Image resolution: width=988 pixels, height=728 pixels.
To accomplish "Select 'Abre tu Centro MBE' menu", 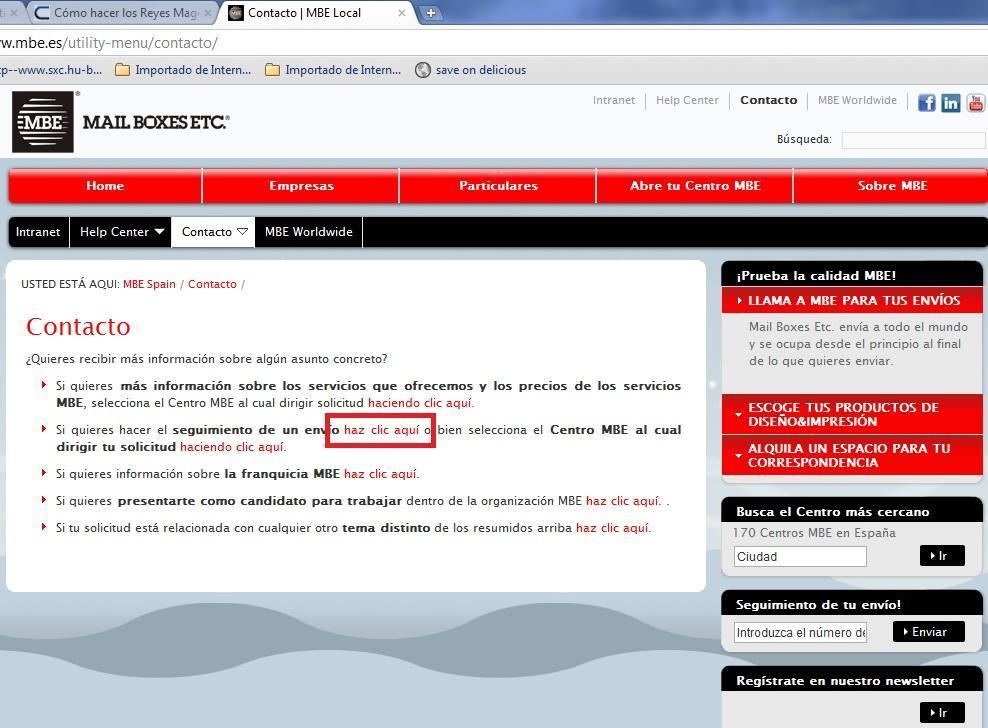I will point(695,186).
